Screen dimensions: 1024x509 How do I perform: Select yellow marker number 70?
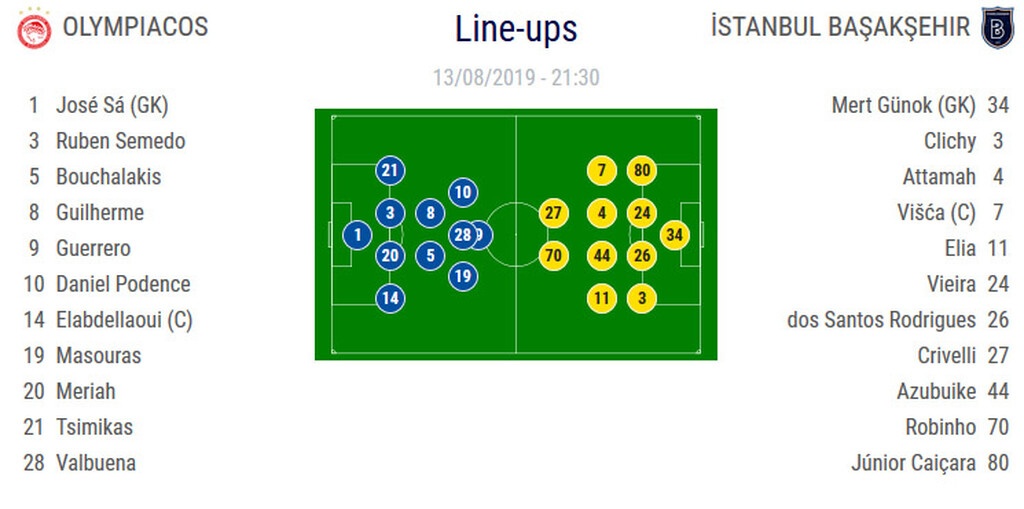[x=553, y=255]
